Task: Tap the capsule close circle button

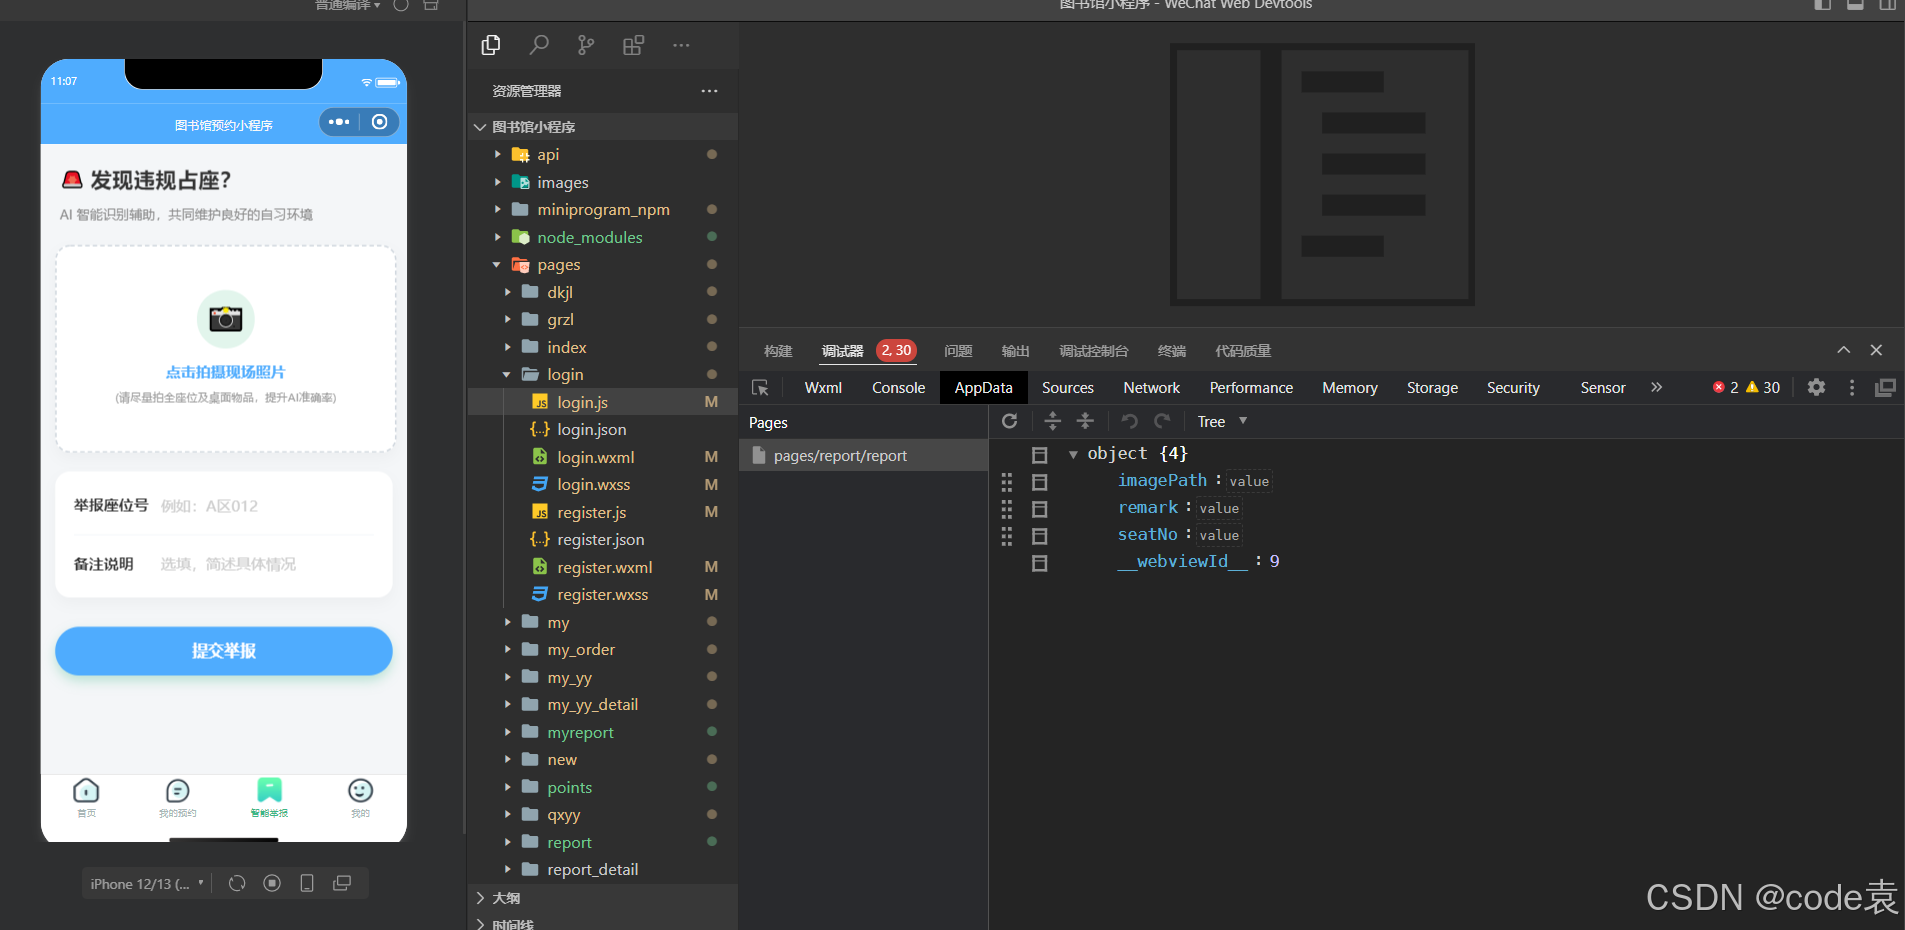Action: pos(380,122)
